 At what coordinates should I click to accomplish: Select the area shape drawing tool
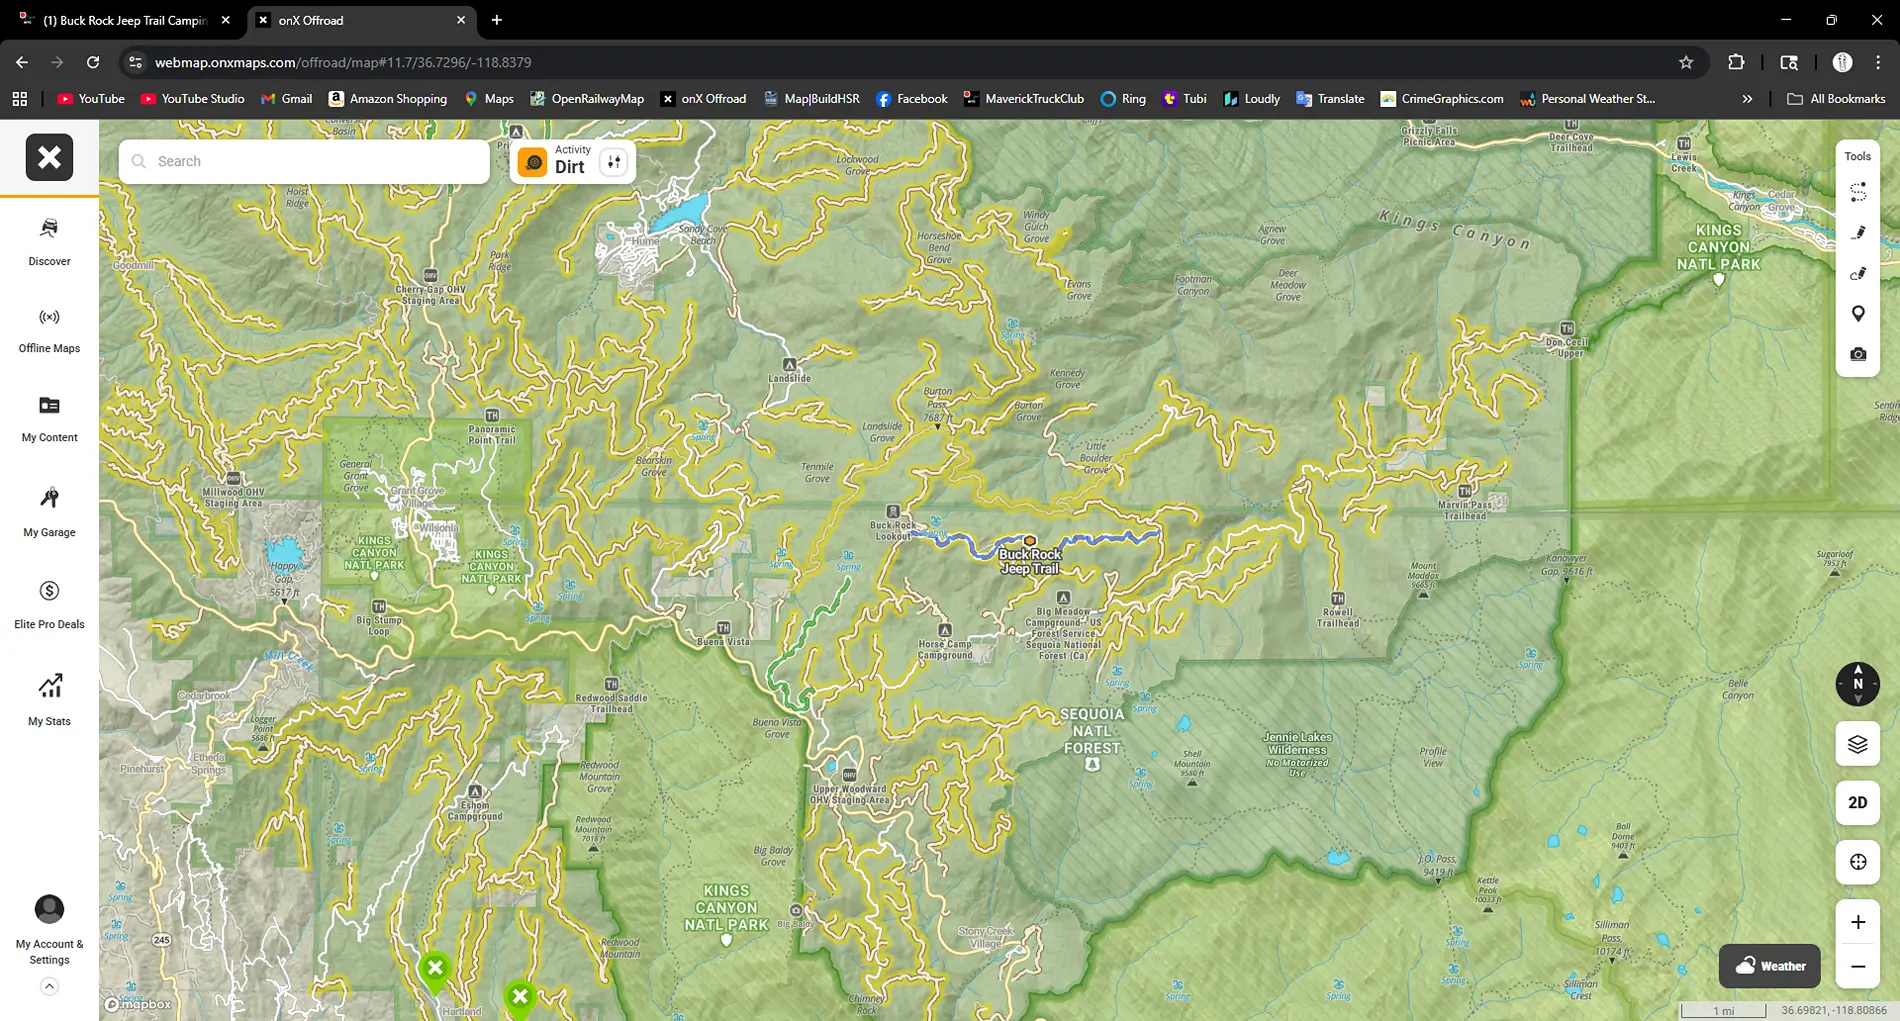tap(1858, 273)
